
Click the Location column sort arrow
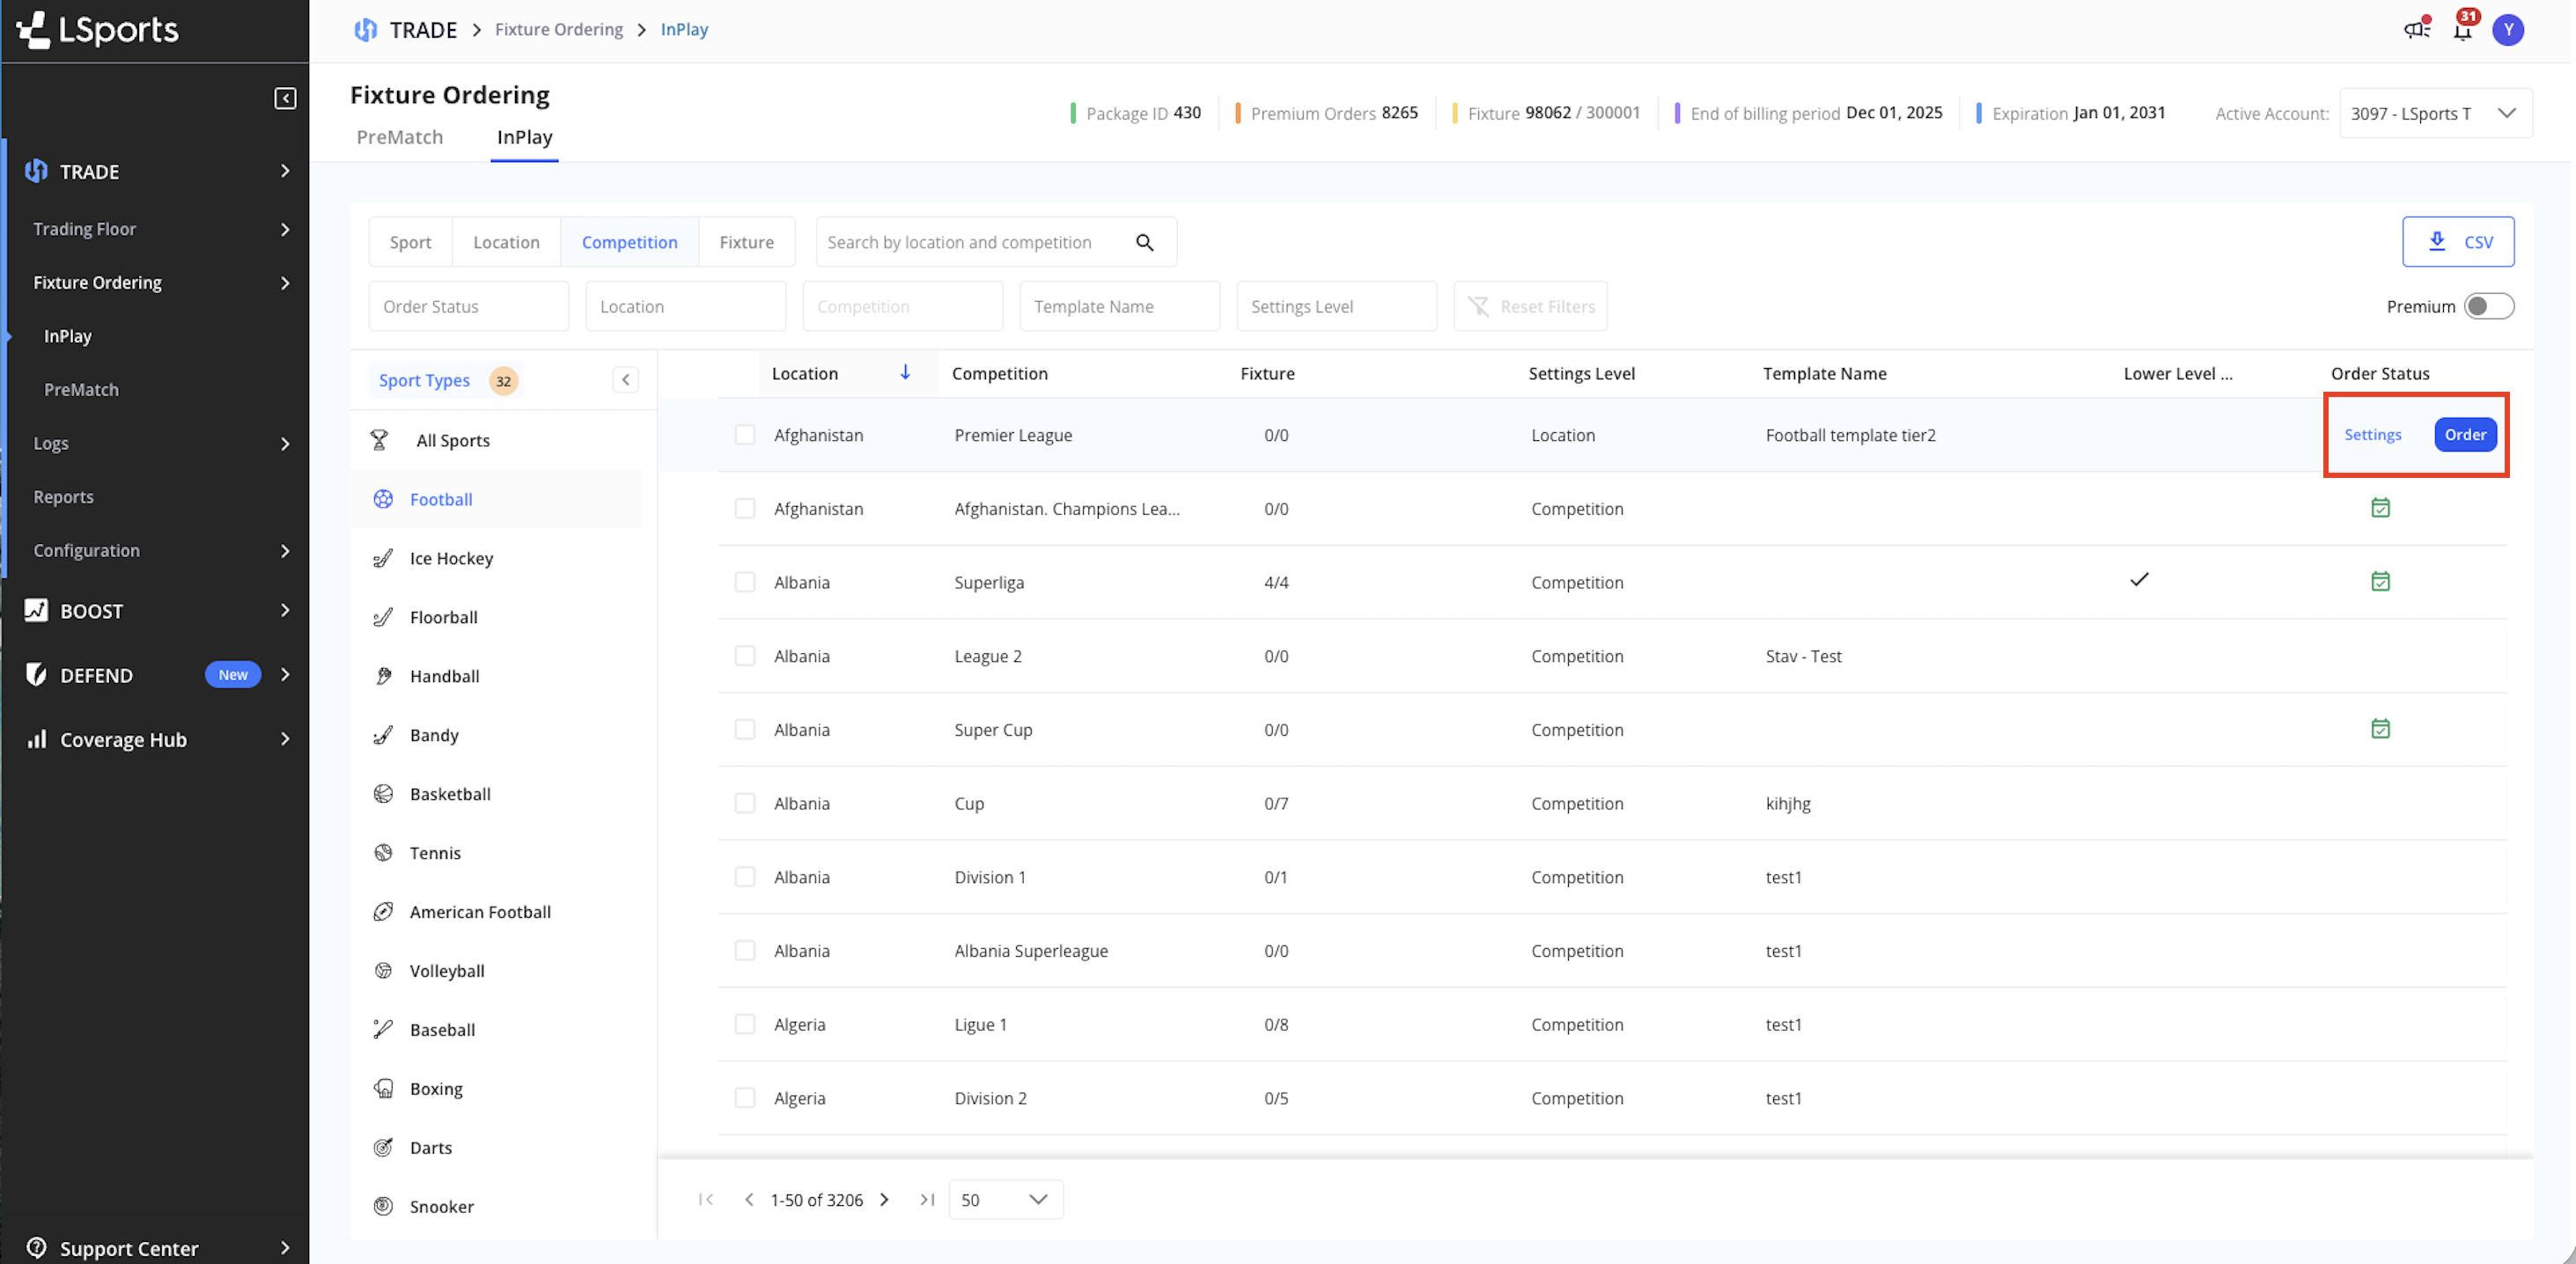pyautogui.click(x=905, y=372)
